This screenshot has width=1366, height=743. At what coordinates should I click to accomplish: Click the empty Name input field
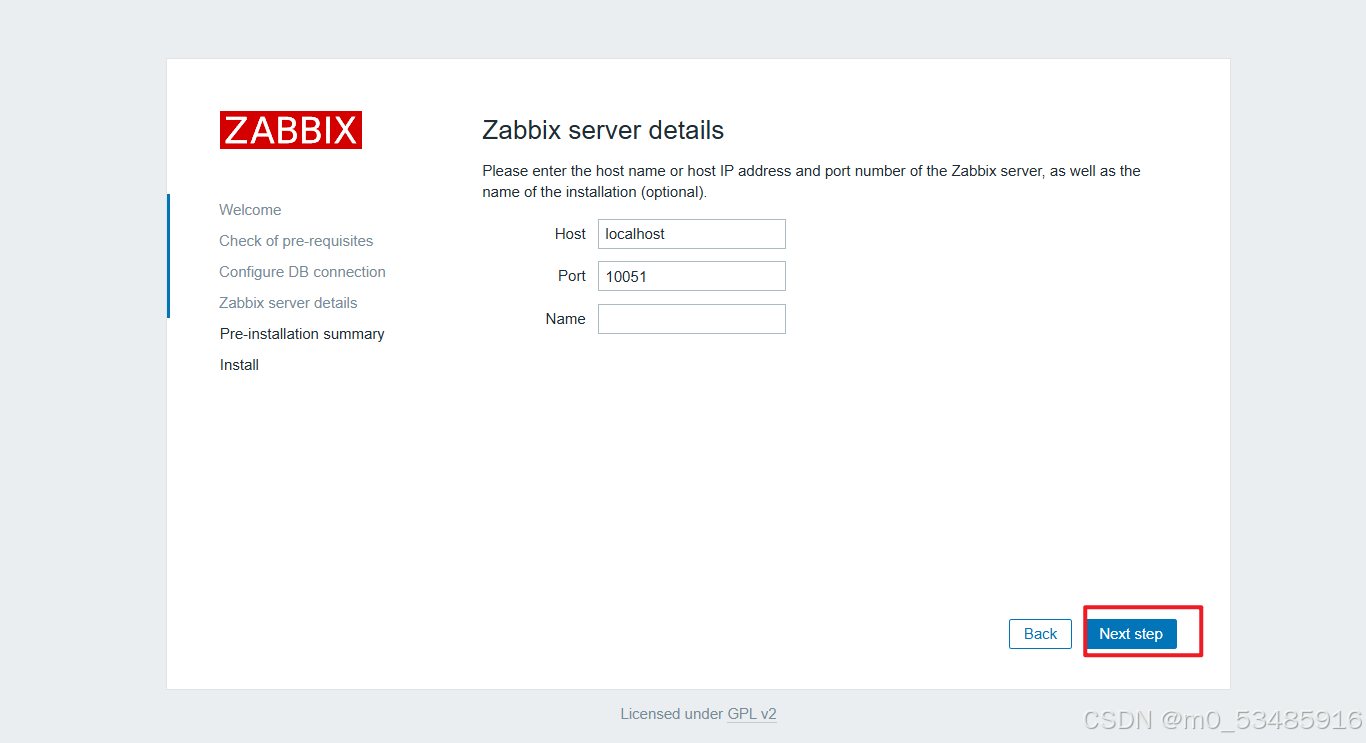691,319
